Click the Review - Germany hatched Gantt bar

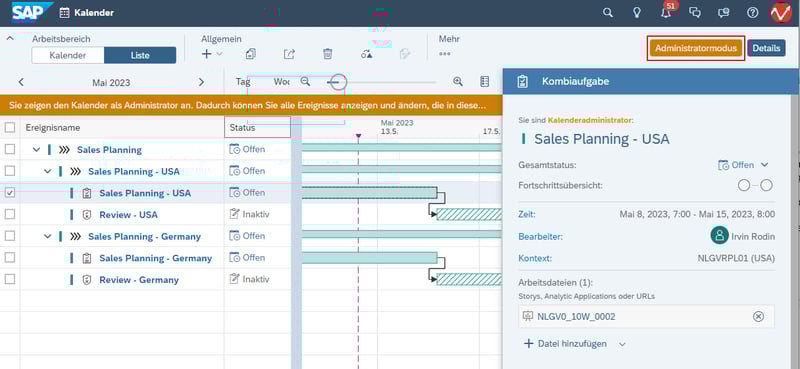tap(469, 279)
